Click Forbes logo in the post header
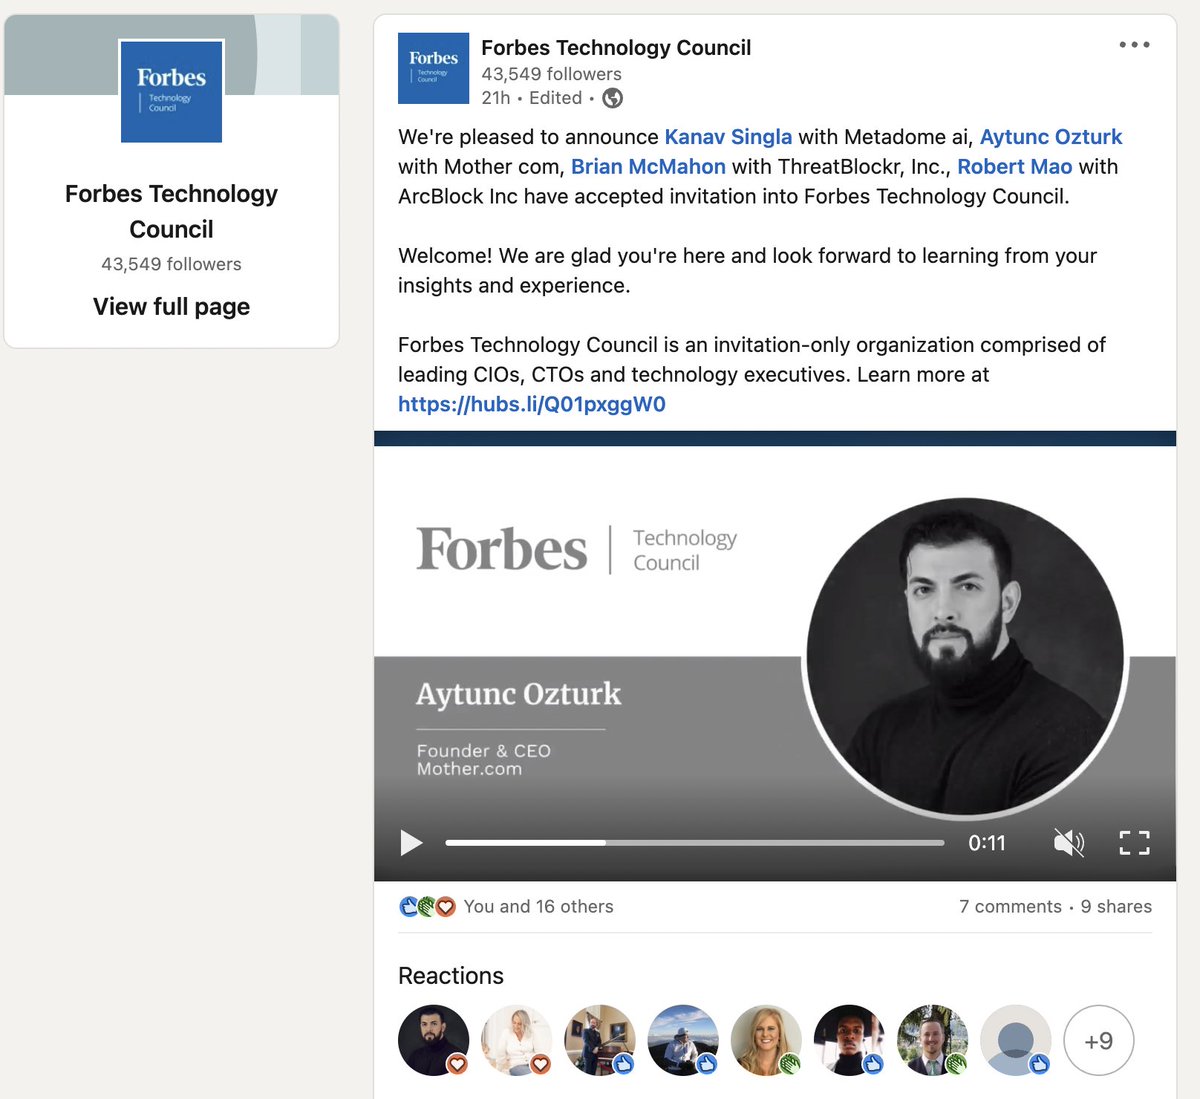This screenshot has height=1099, width=1200. click(433, 68)
